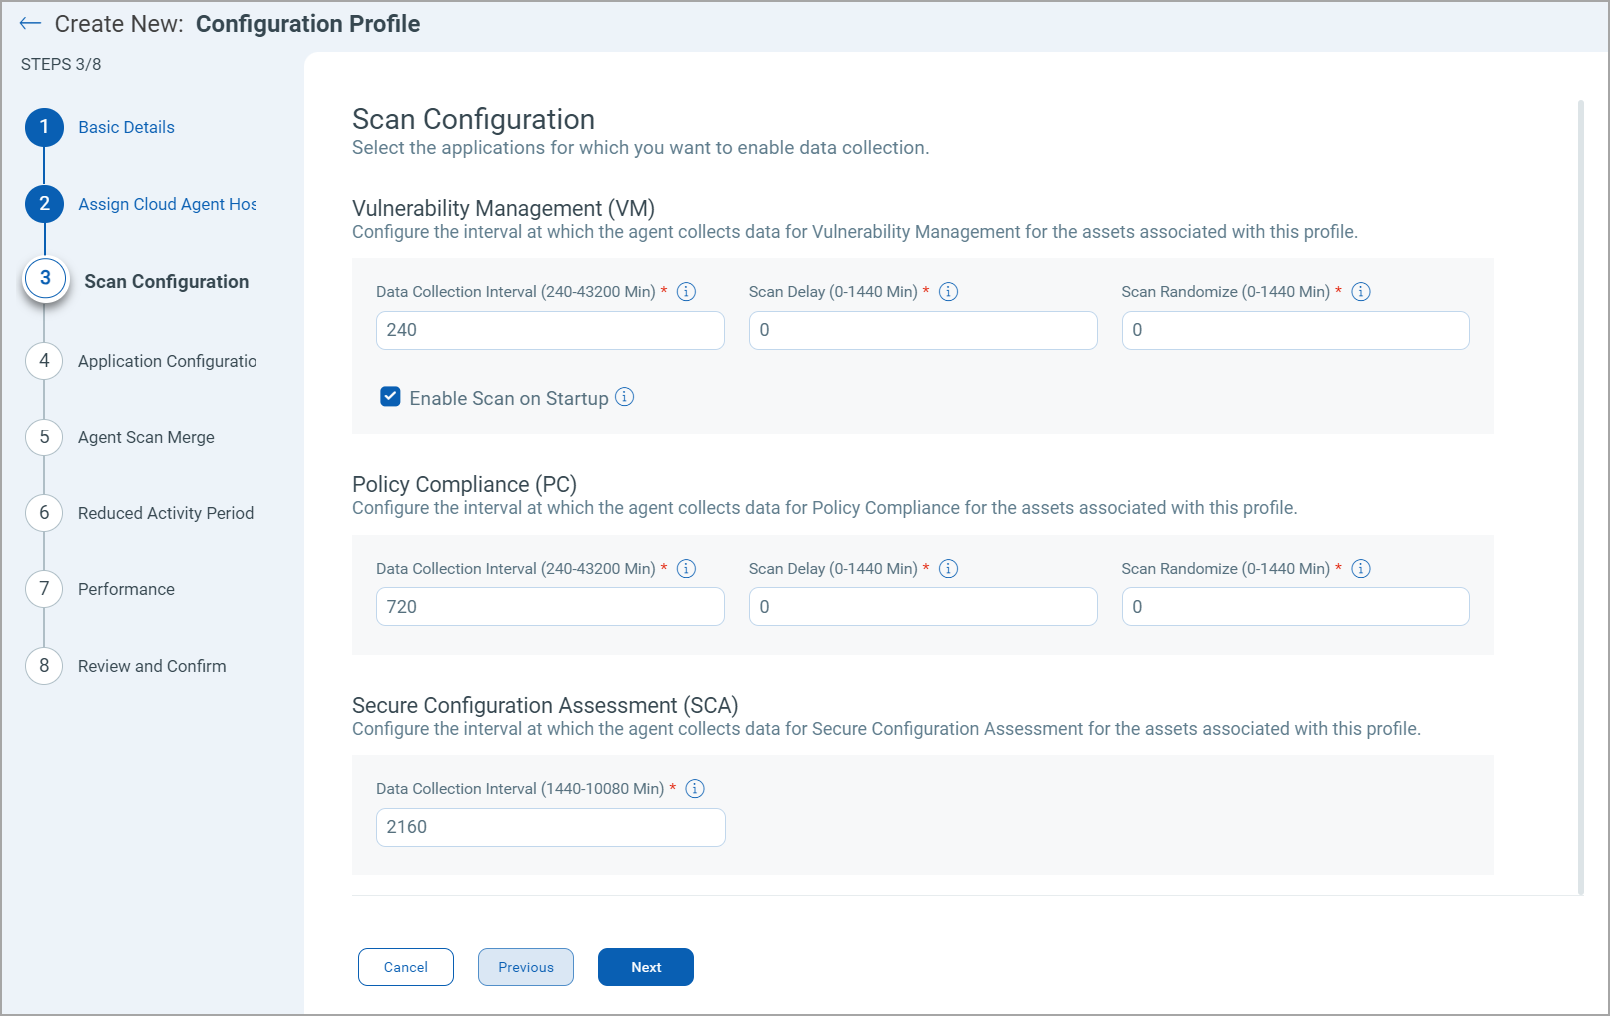Open info tooltip for PC Data Collection Interval

pyautogui.click(x=686, y=568)
